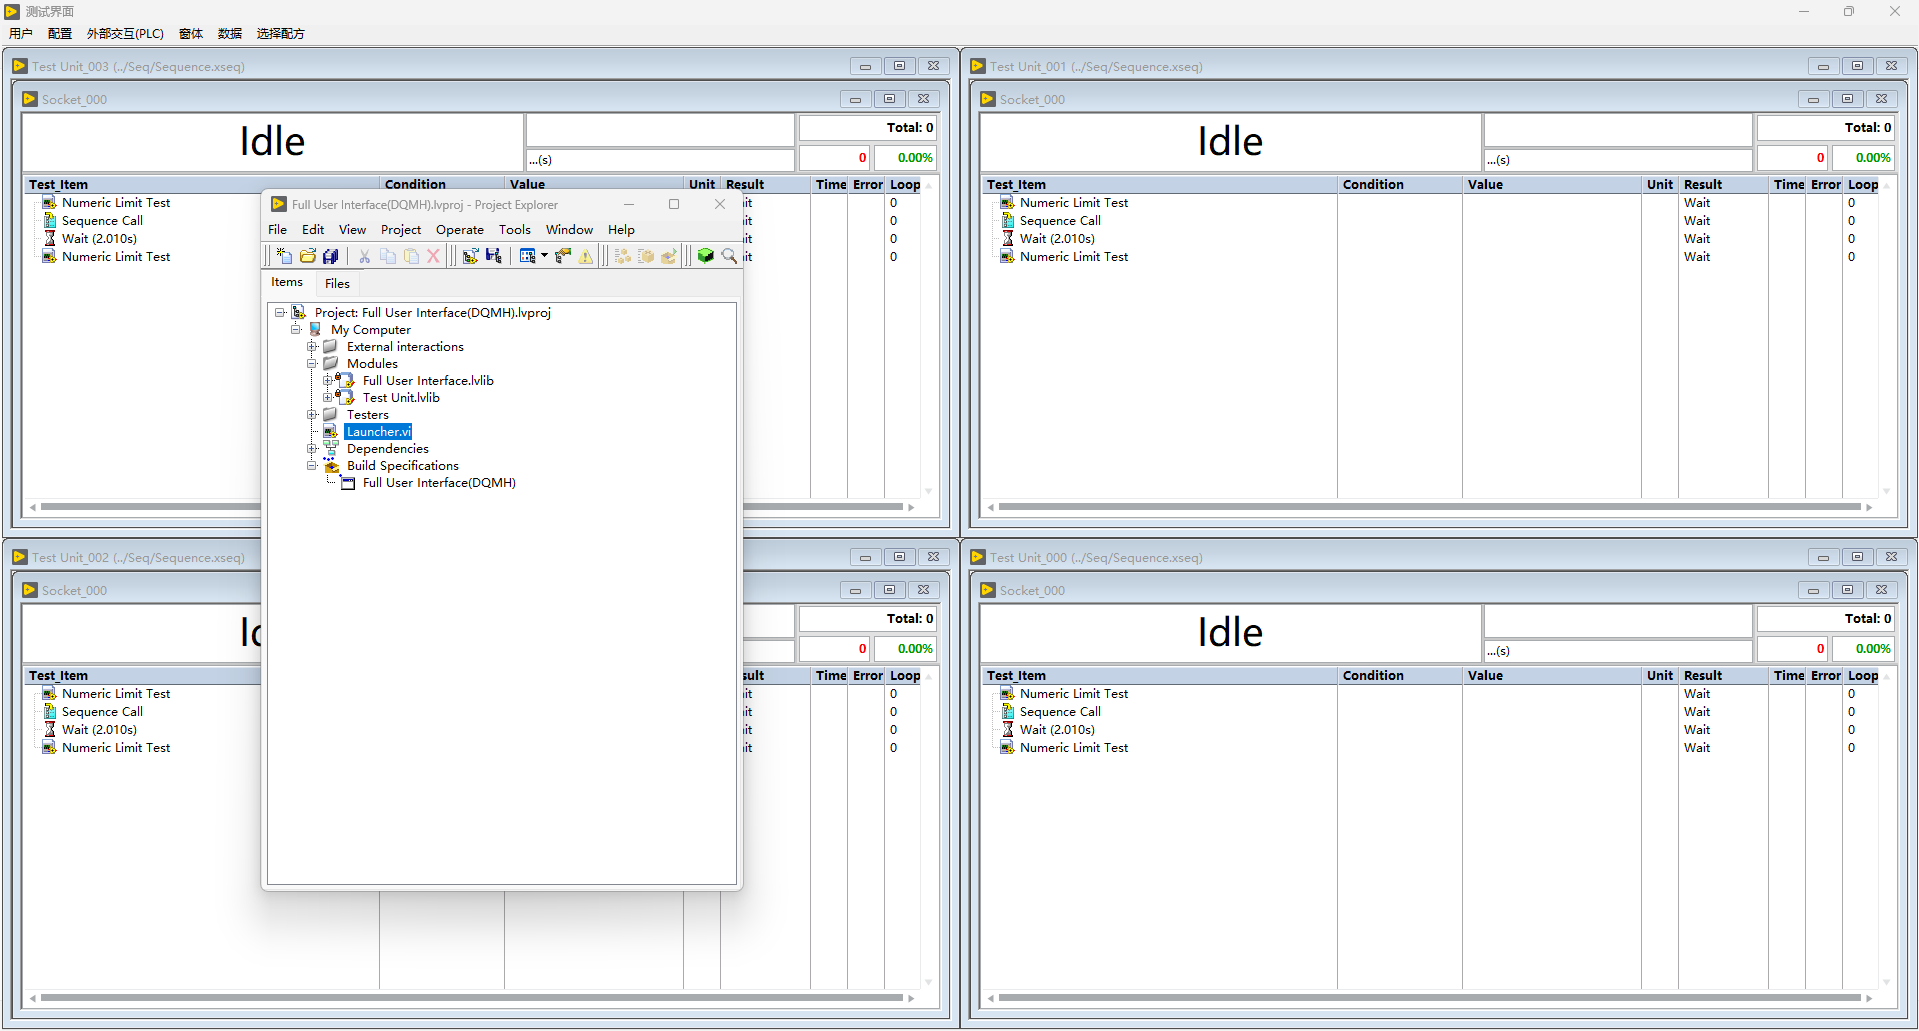Click the green chip toolbar icon
The image size is (1919, 1031).
pyautogui.click(x=706, y=256)
